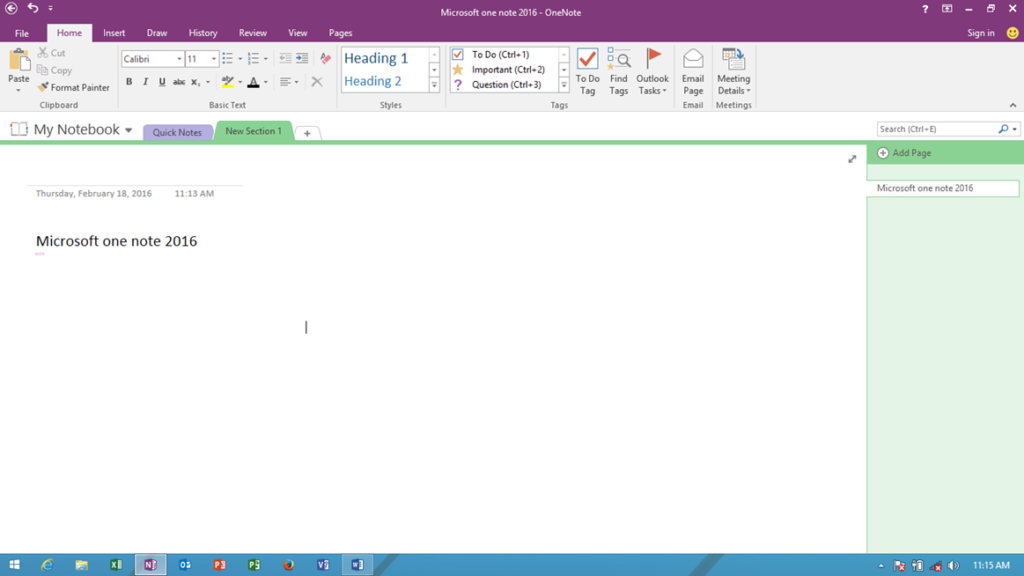
Task: Click the search magnifier icon
Action: coord(1003,129)
